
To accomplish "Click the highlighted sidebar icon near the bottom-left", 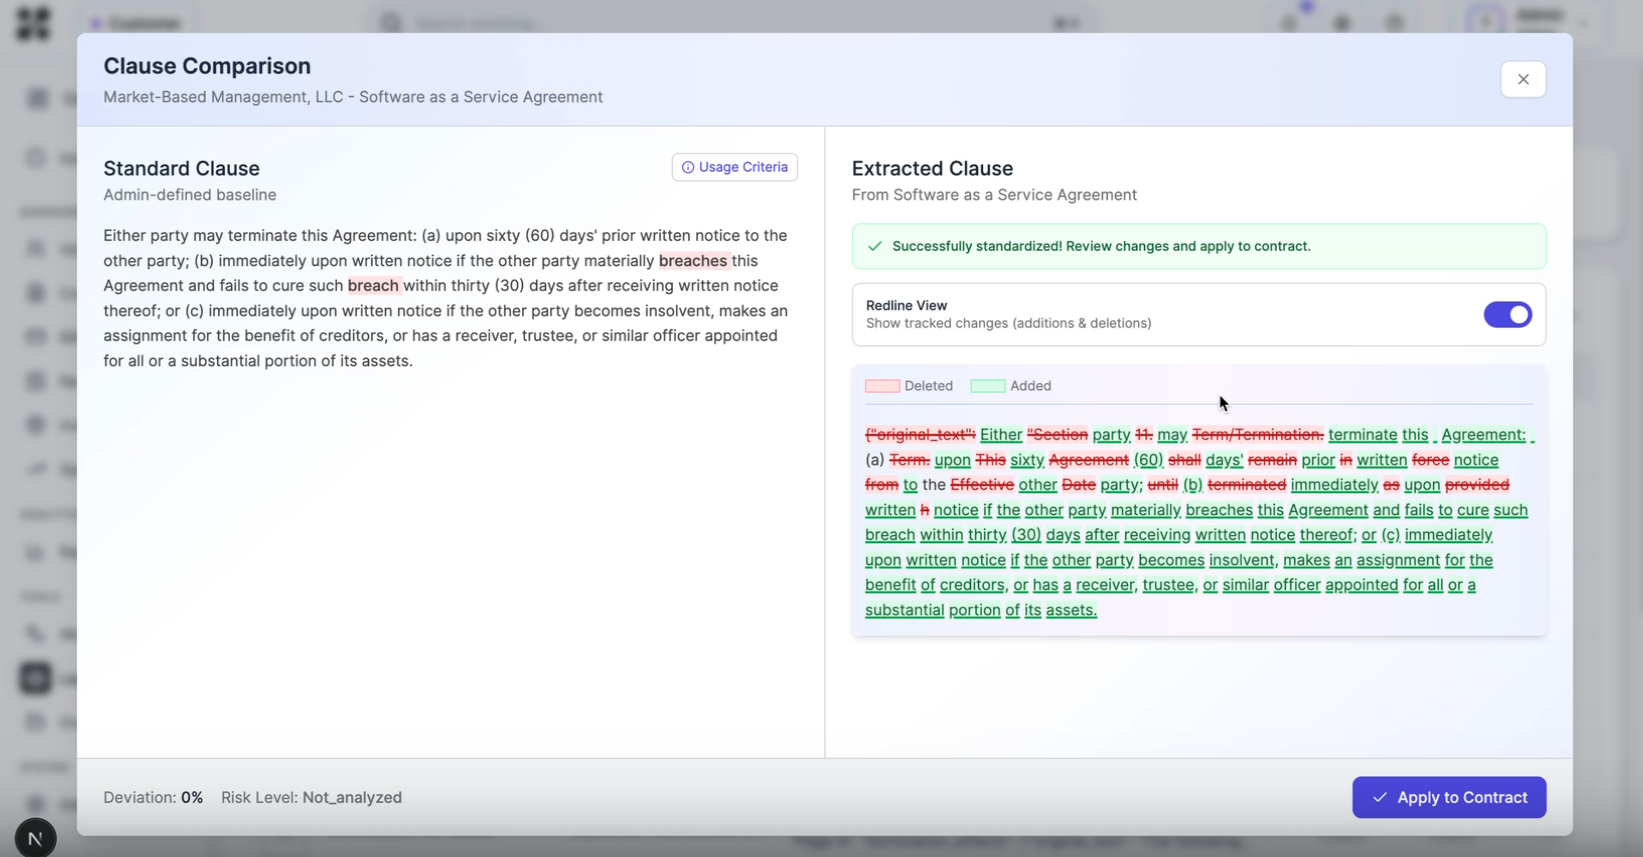I will click(x=36, y=678).
